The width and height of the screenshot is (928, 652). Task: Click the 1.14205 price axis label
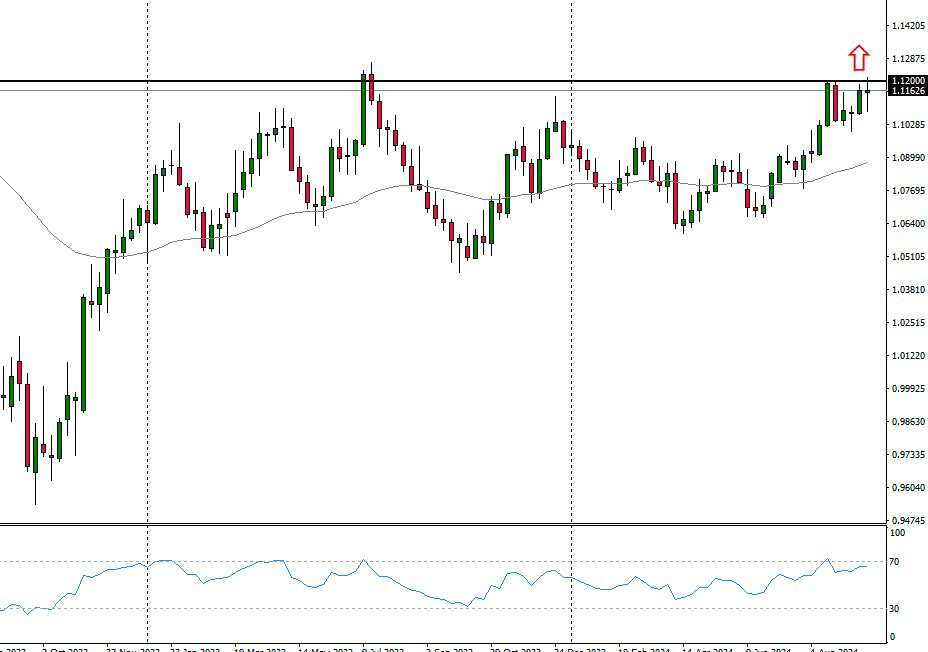tap(907, 26)
